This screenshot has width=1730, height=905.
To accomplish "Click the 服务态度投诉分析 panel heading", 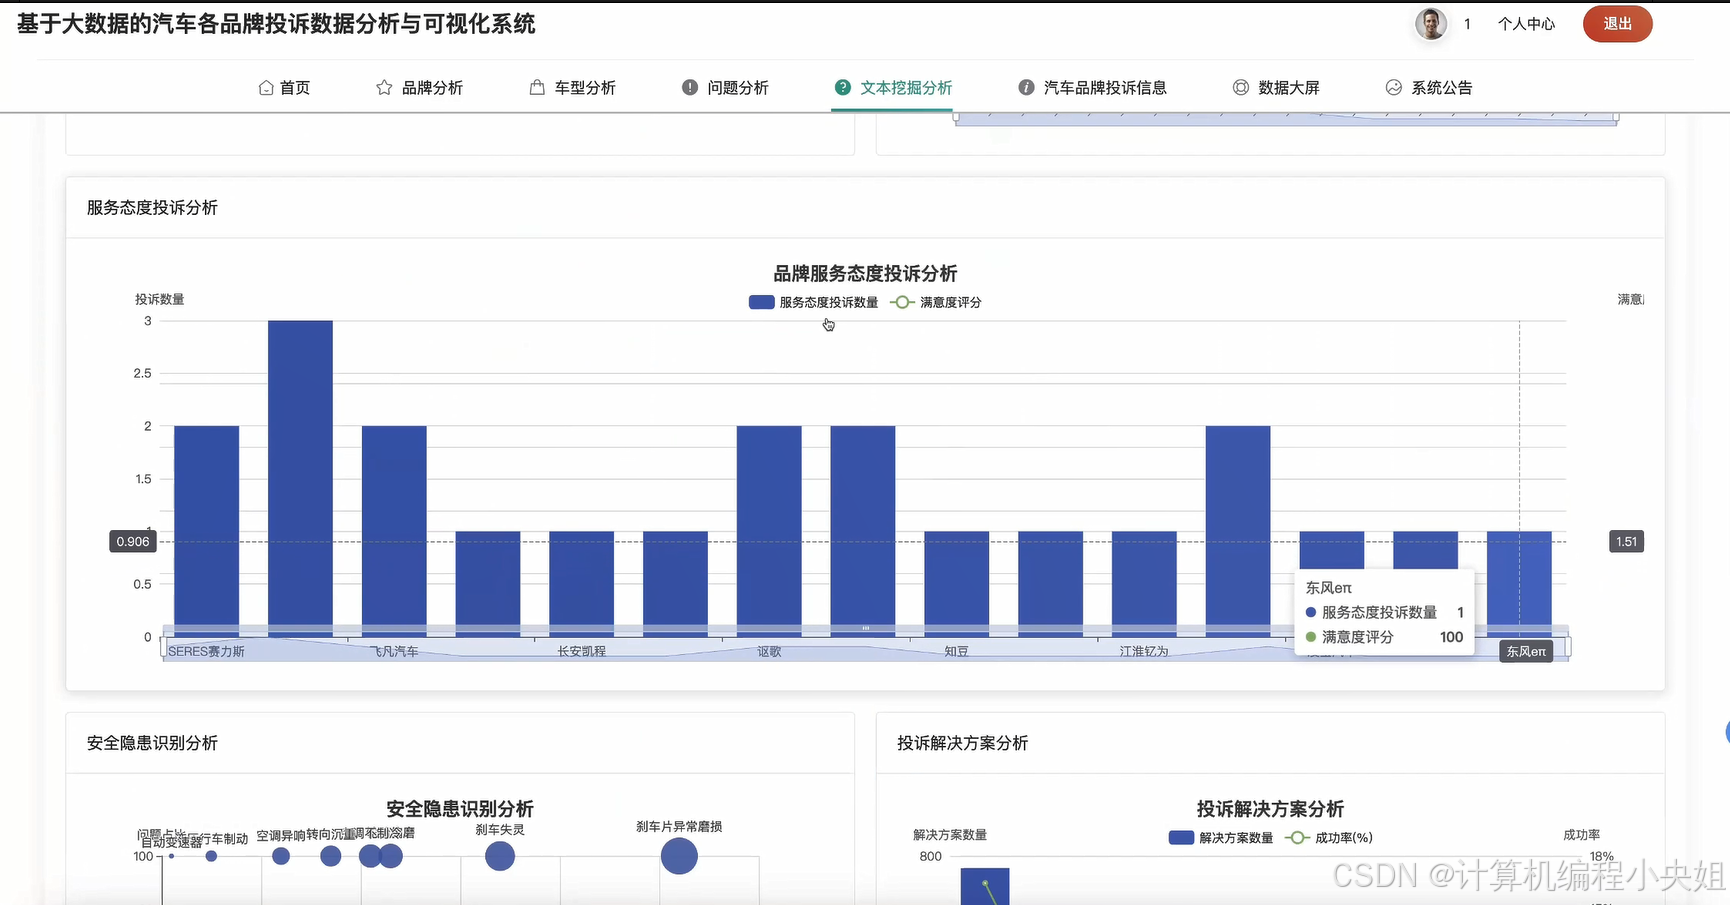I will click(x=152, y=208).
